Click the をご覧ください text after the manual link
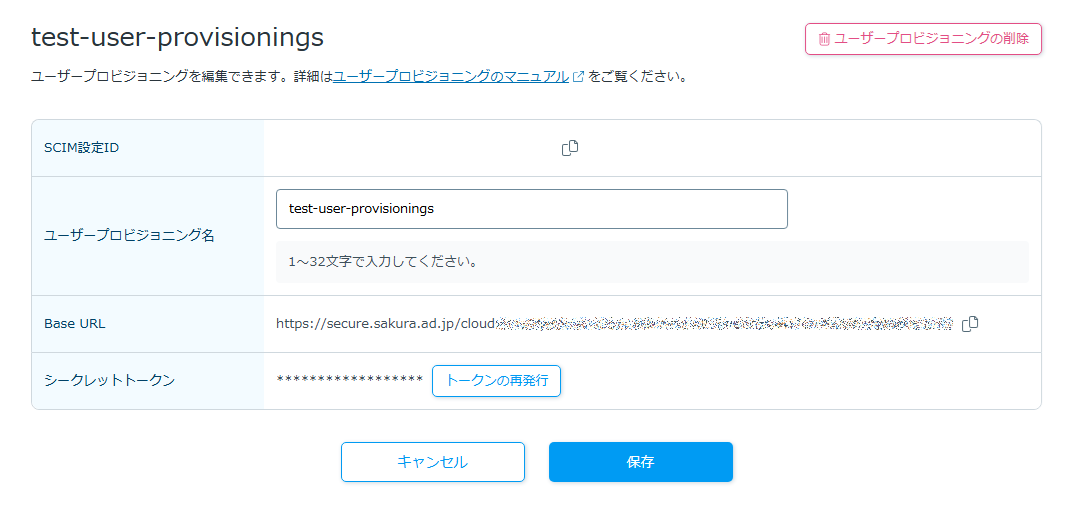The width and height of the screenshot is (1072, 509). tap(638, 76)
